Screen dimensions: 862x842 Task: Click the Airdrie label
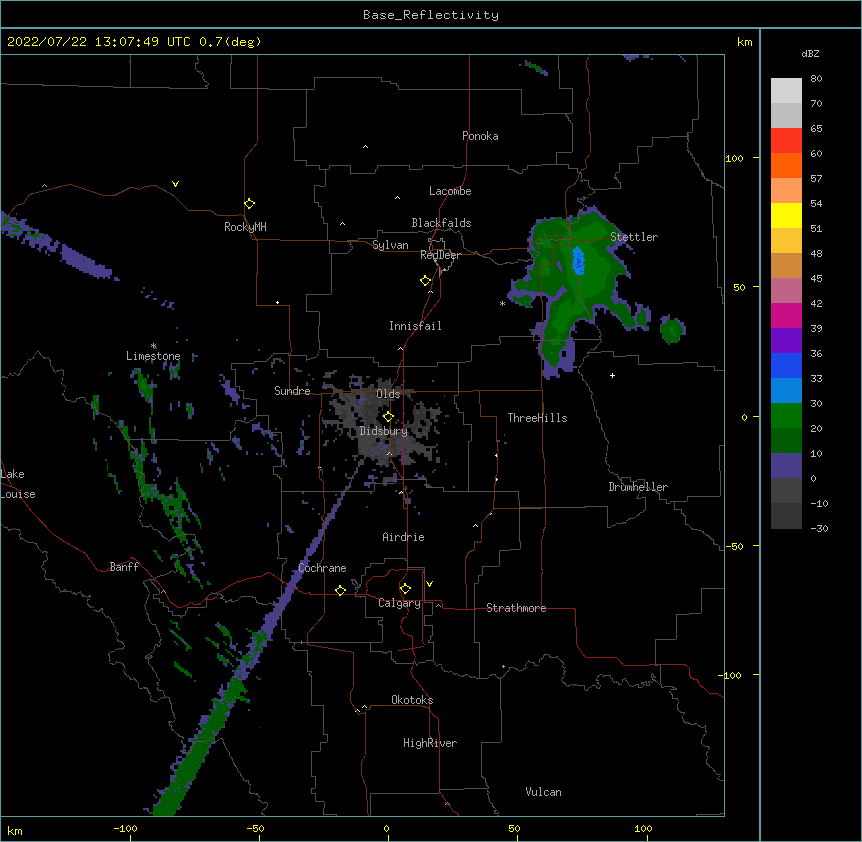coord(403,537)
